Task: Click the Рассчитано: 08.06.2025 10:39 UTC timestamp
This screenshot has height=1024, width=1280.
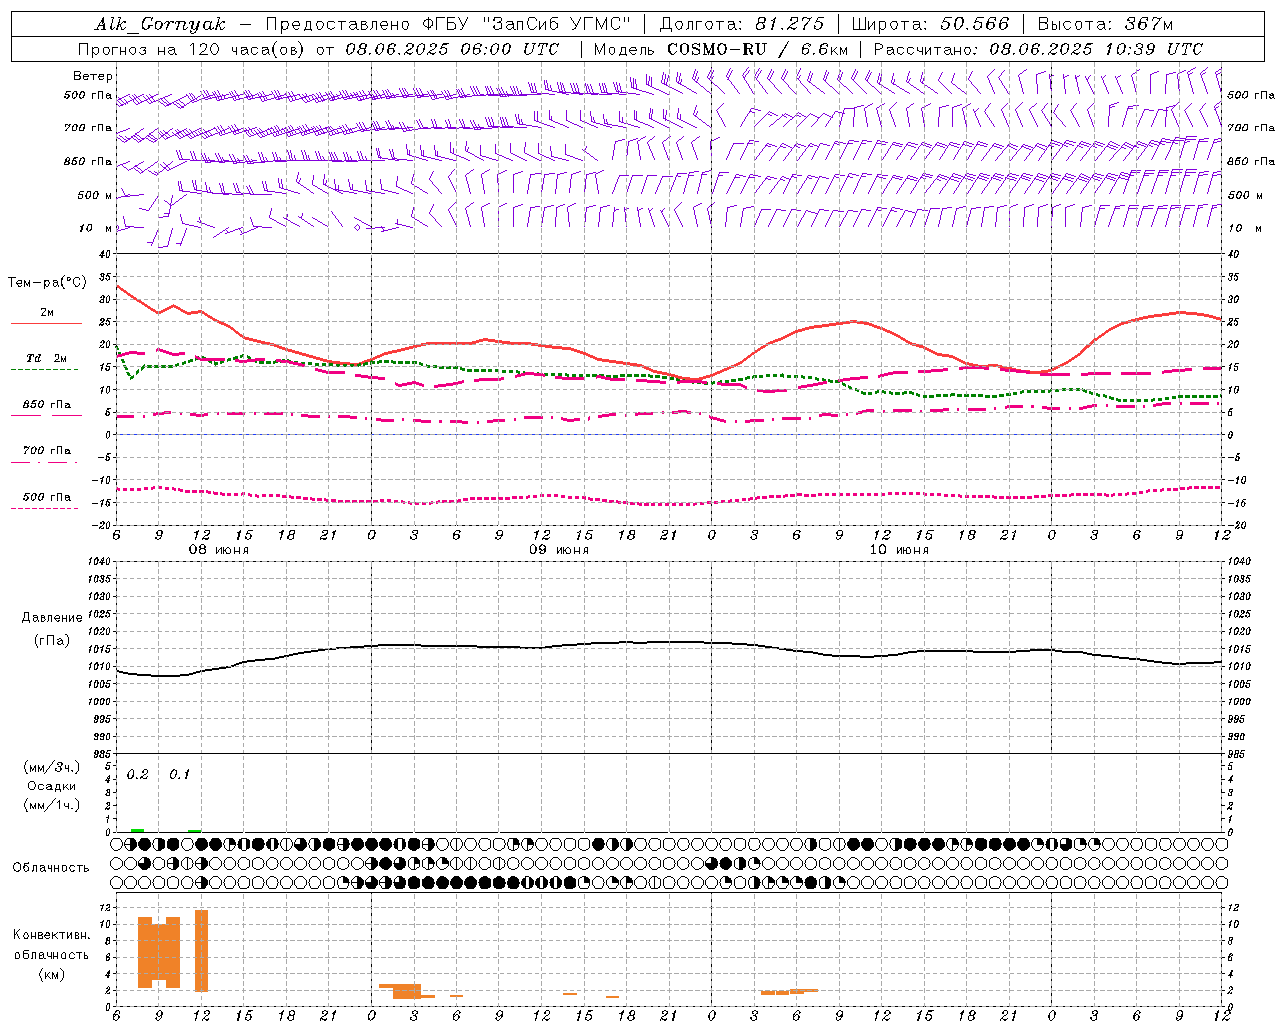Action: [x=1038, y=49]
